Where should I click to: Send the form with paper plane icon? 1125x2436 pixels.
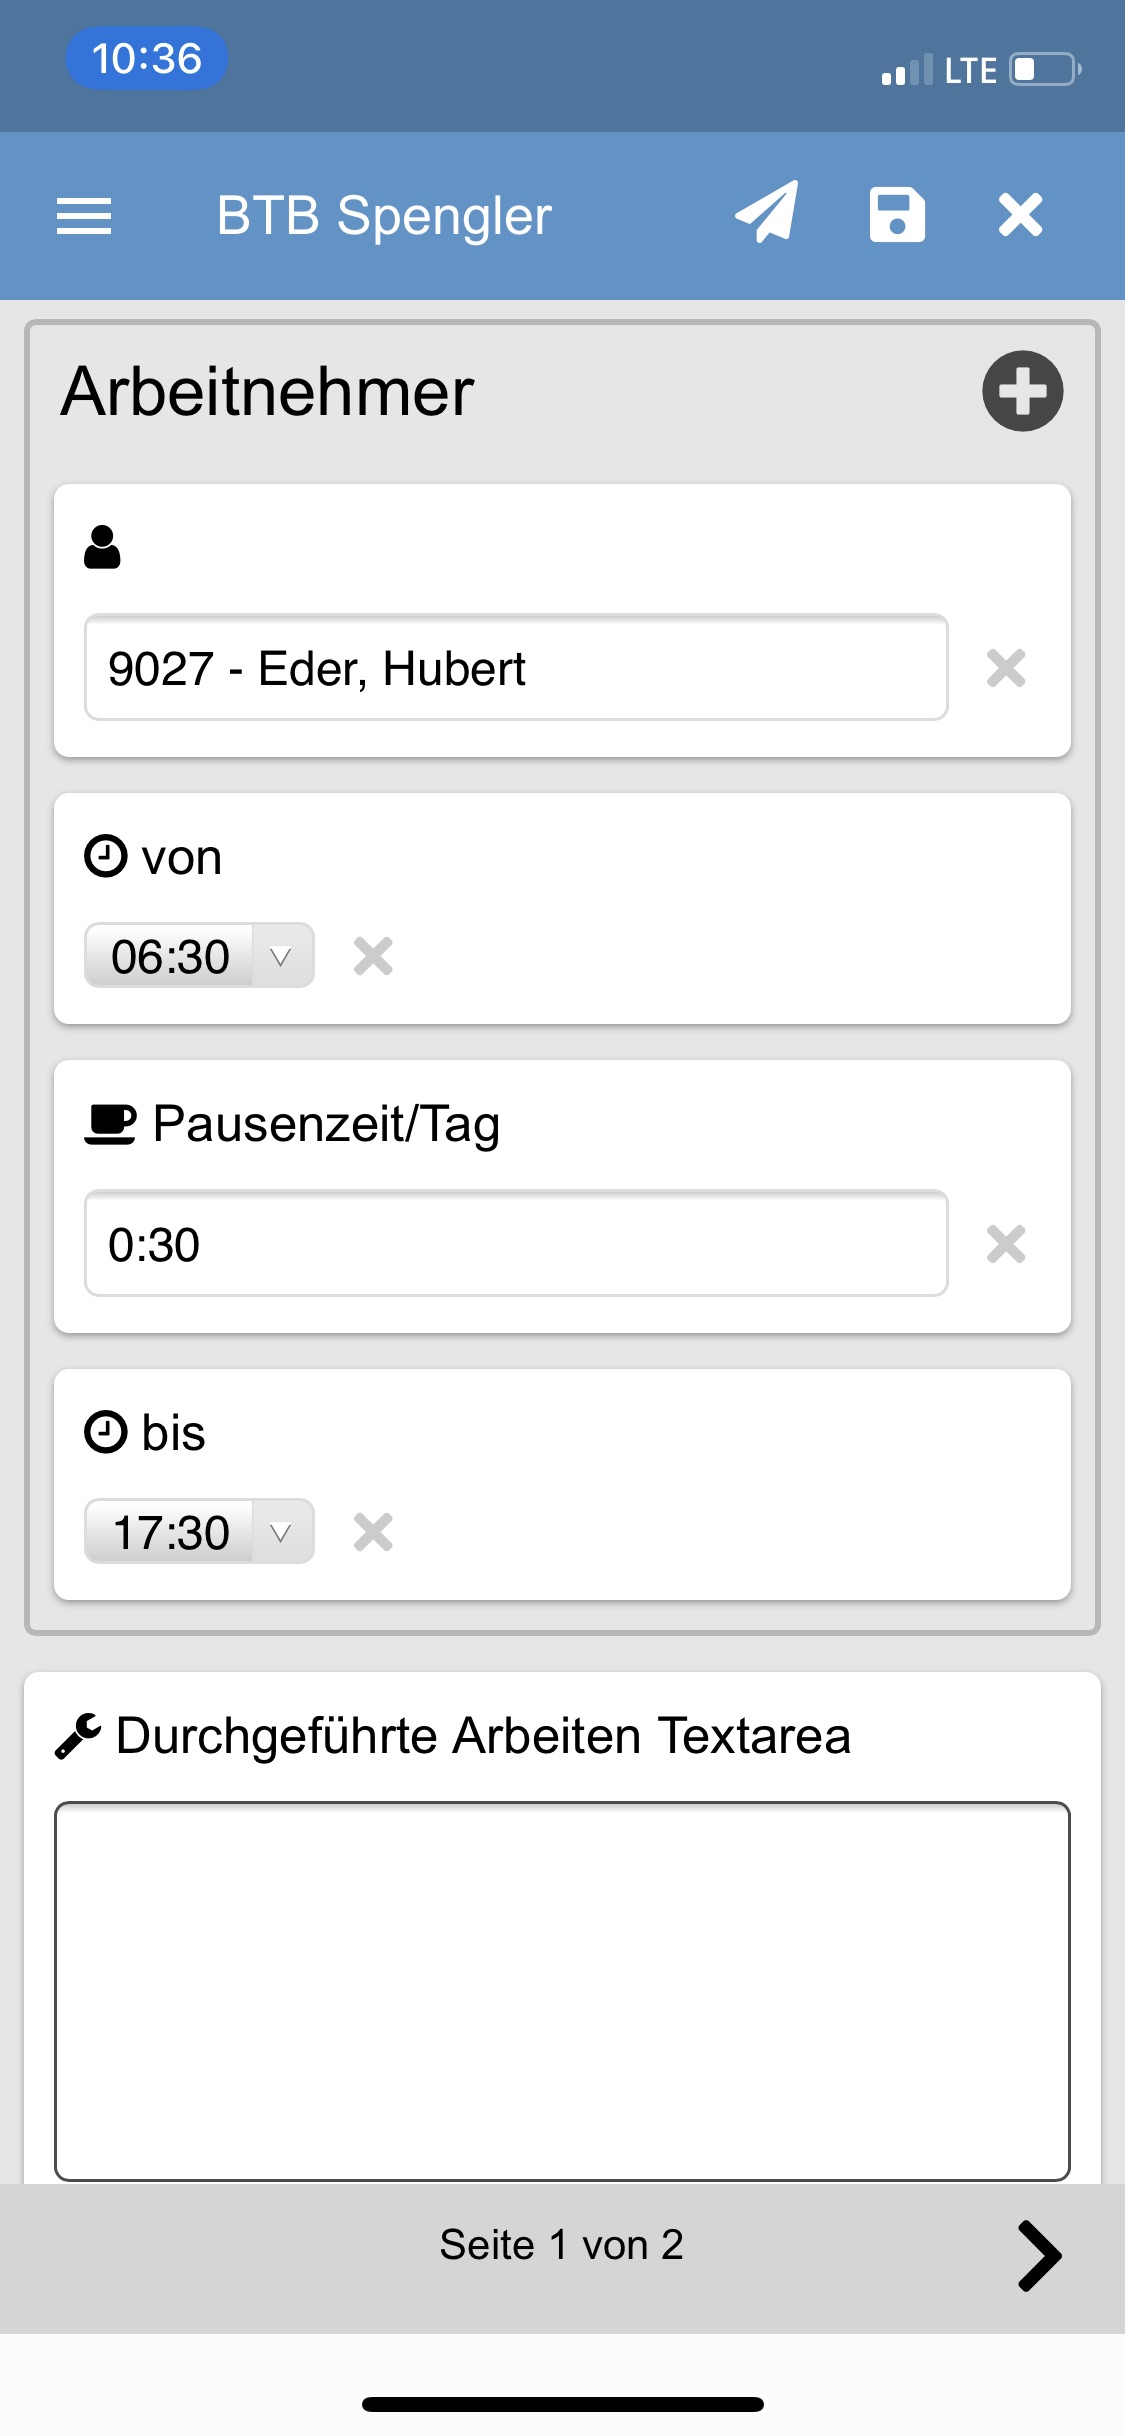[x=767, y=213]
